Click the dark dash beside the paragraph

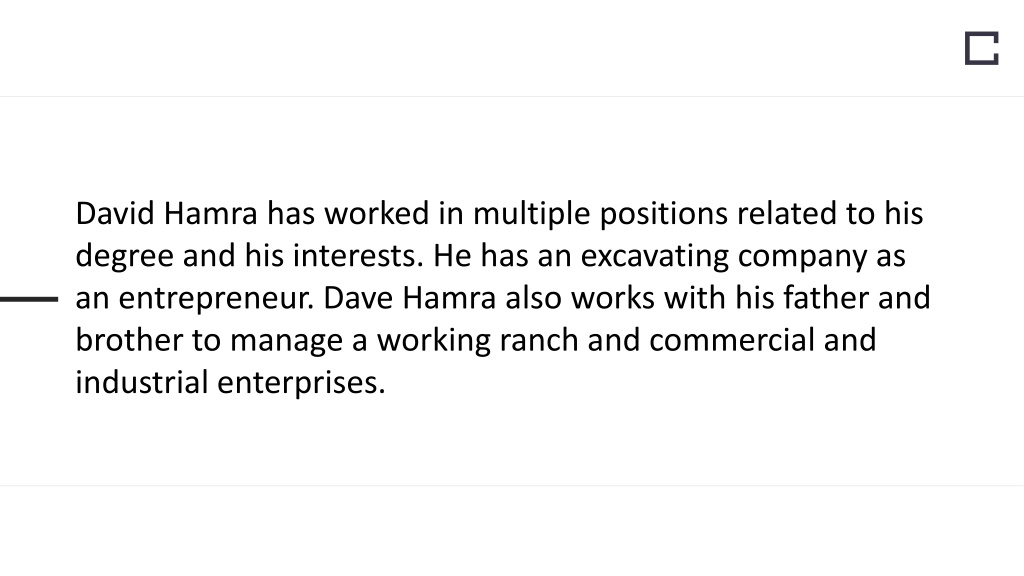(29, 299)
